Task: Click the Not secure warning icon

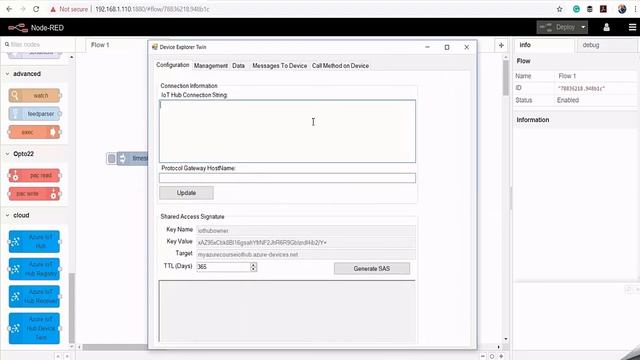Action: (x=53, y=9)
